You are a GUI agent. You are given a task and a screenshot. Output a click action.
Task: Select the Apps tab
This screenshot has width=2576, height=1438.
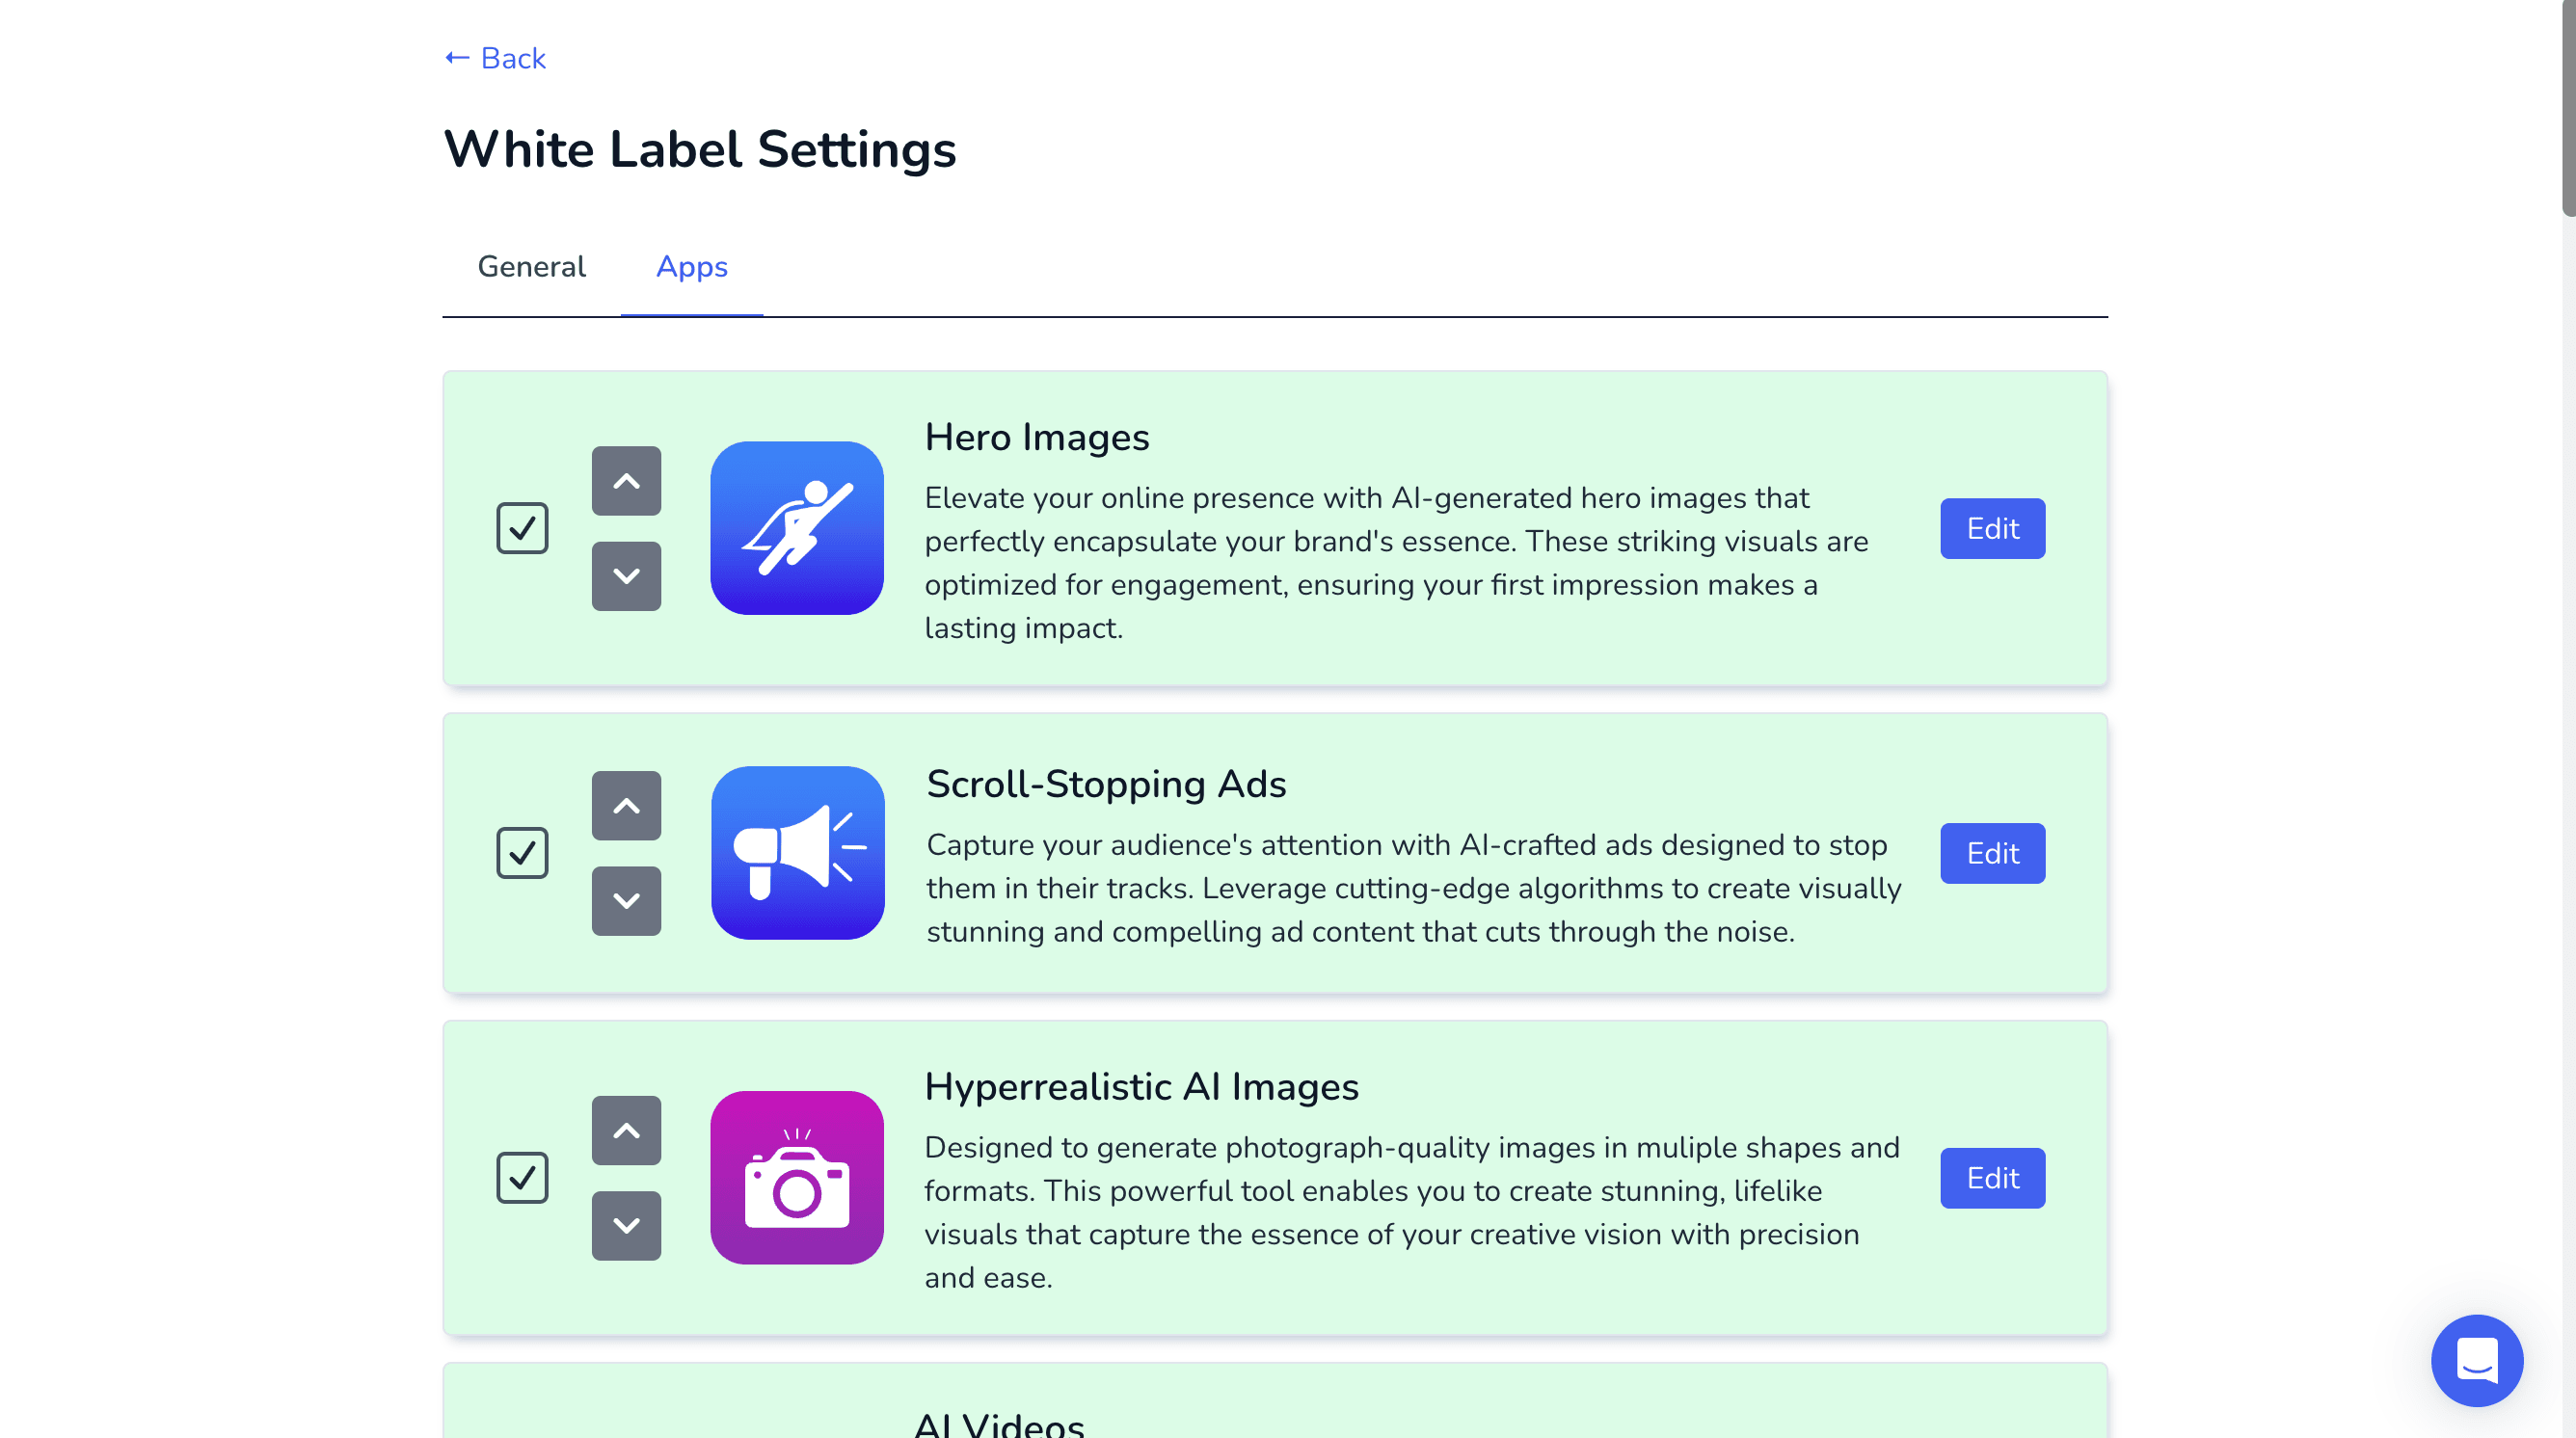(691, 267)
